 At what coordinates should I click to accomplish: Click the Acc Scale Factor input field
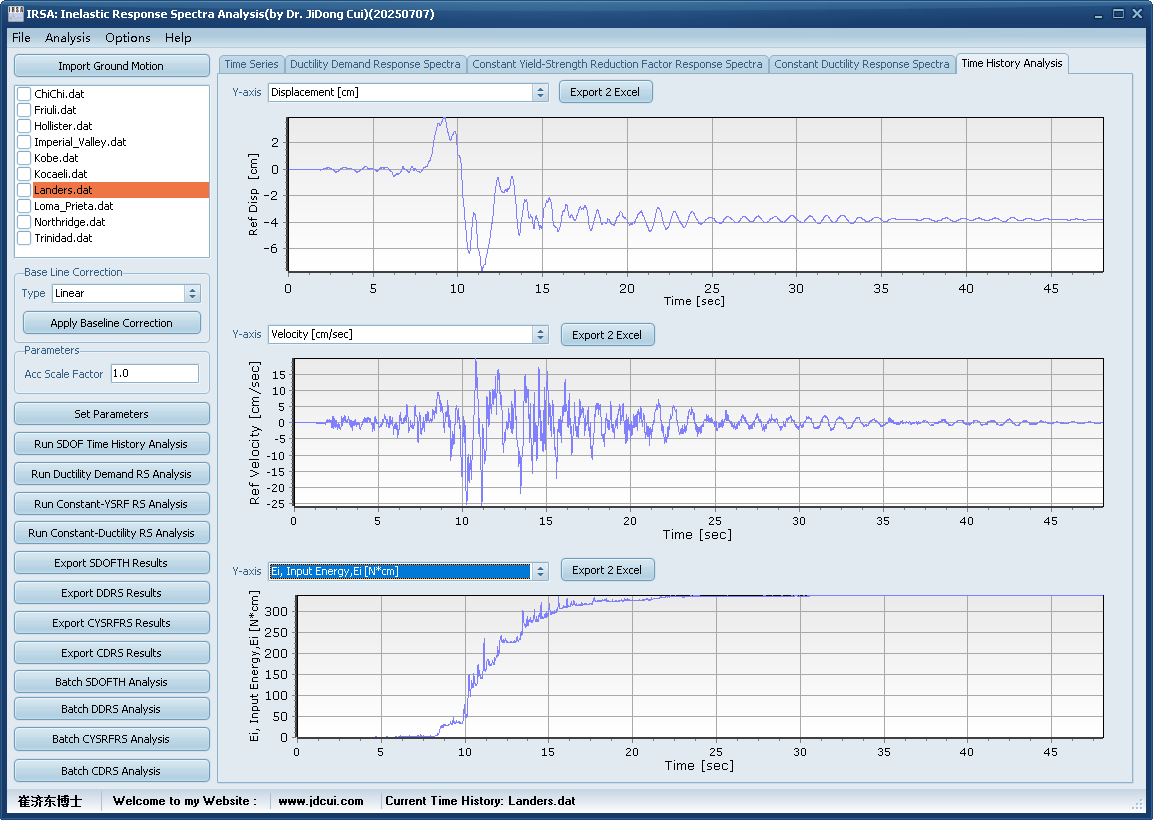pyautogui.click(x=154, y=373)
